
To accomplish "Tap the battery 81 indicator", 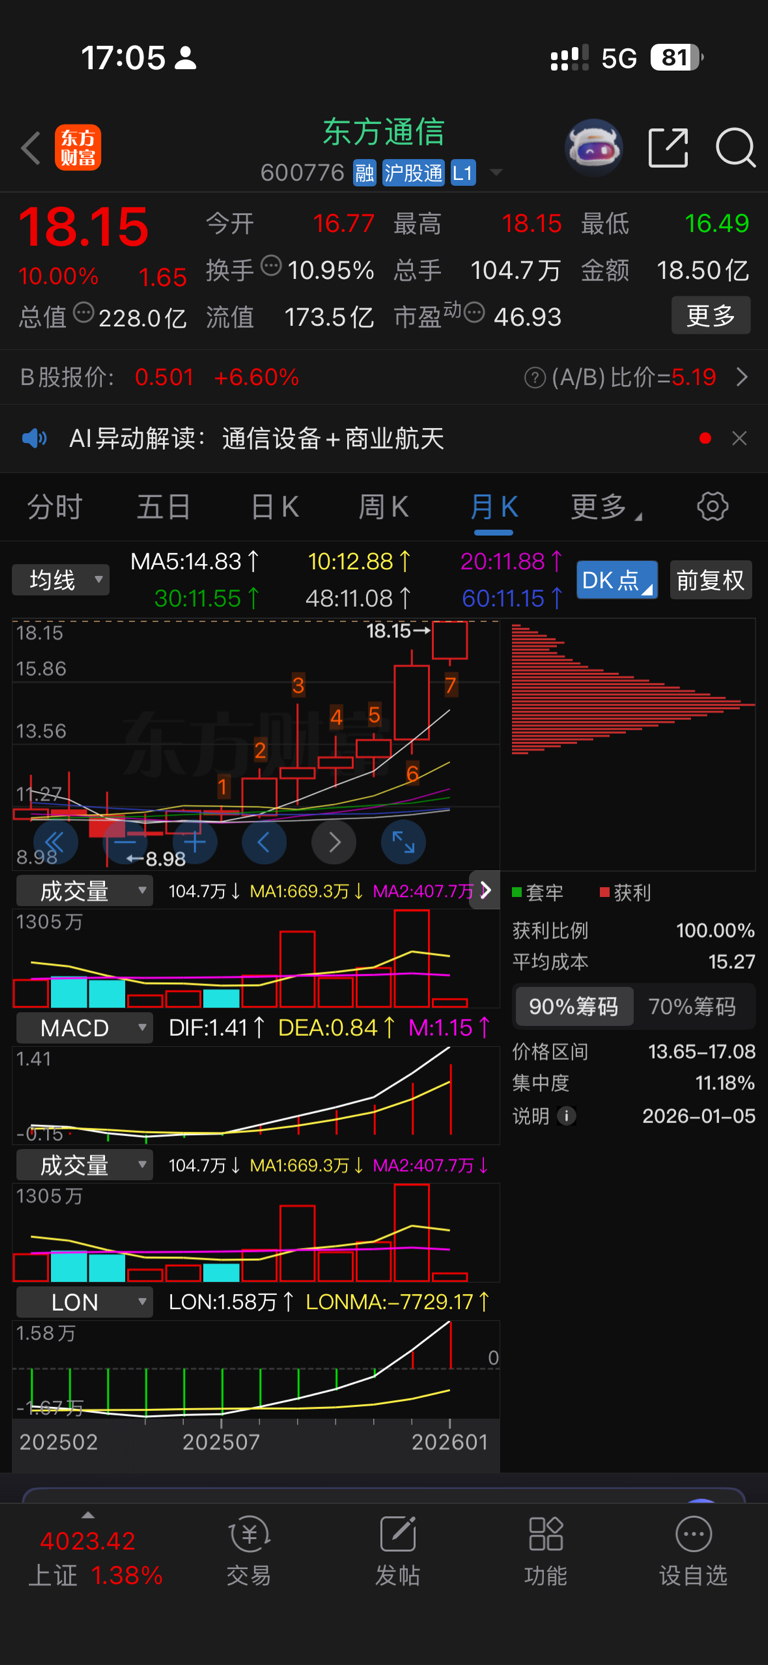I will (677, 58).
